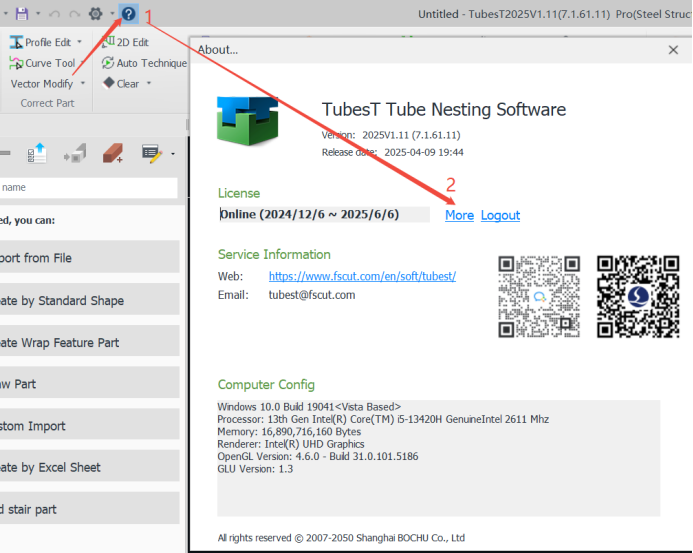Click the Memory bytes line

click(x=289, y=431)
